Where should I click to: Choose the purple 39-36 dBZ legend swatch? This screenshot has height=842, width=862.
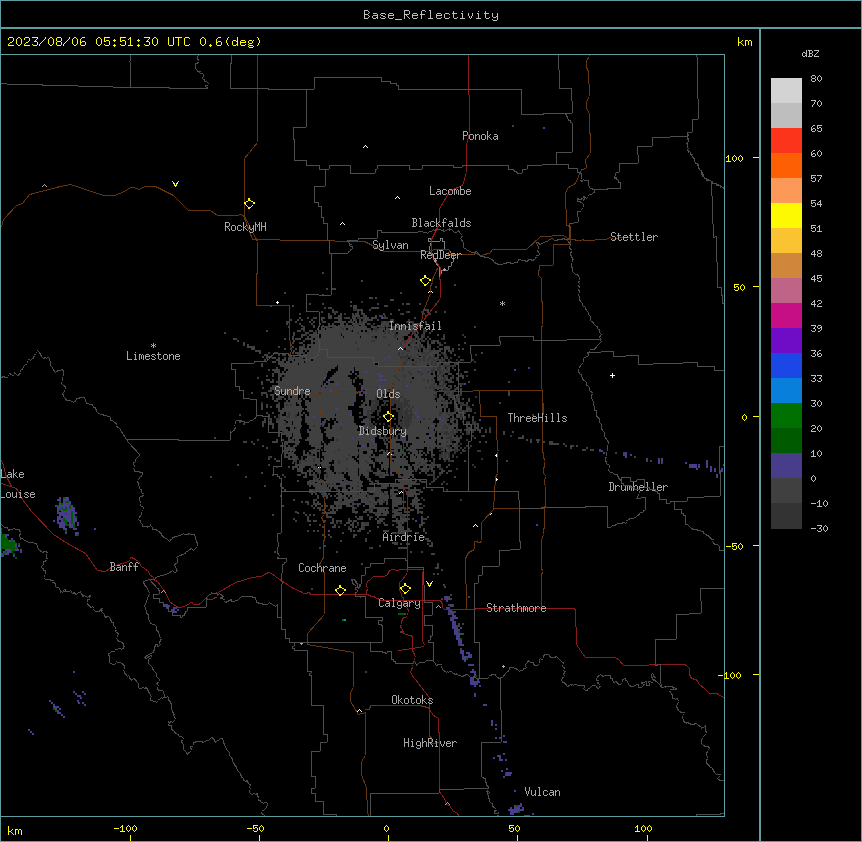tap(786, 341)
